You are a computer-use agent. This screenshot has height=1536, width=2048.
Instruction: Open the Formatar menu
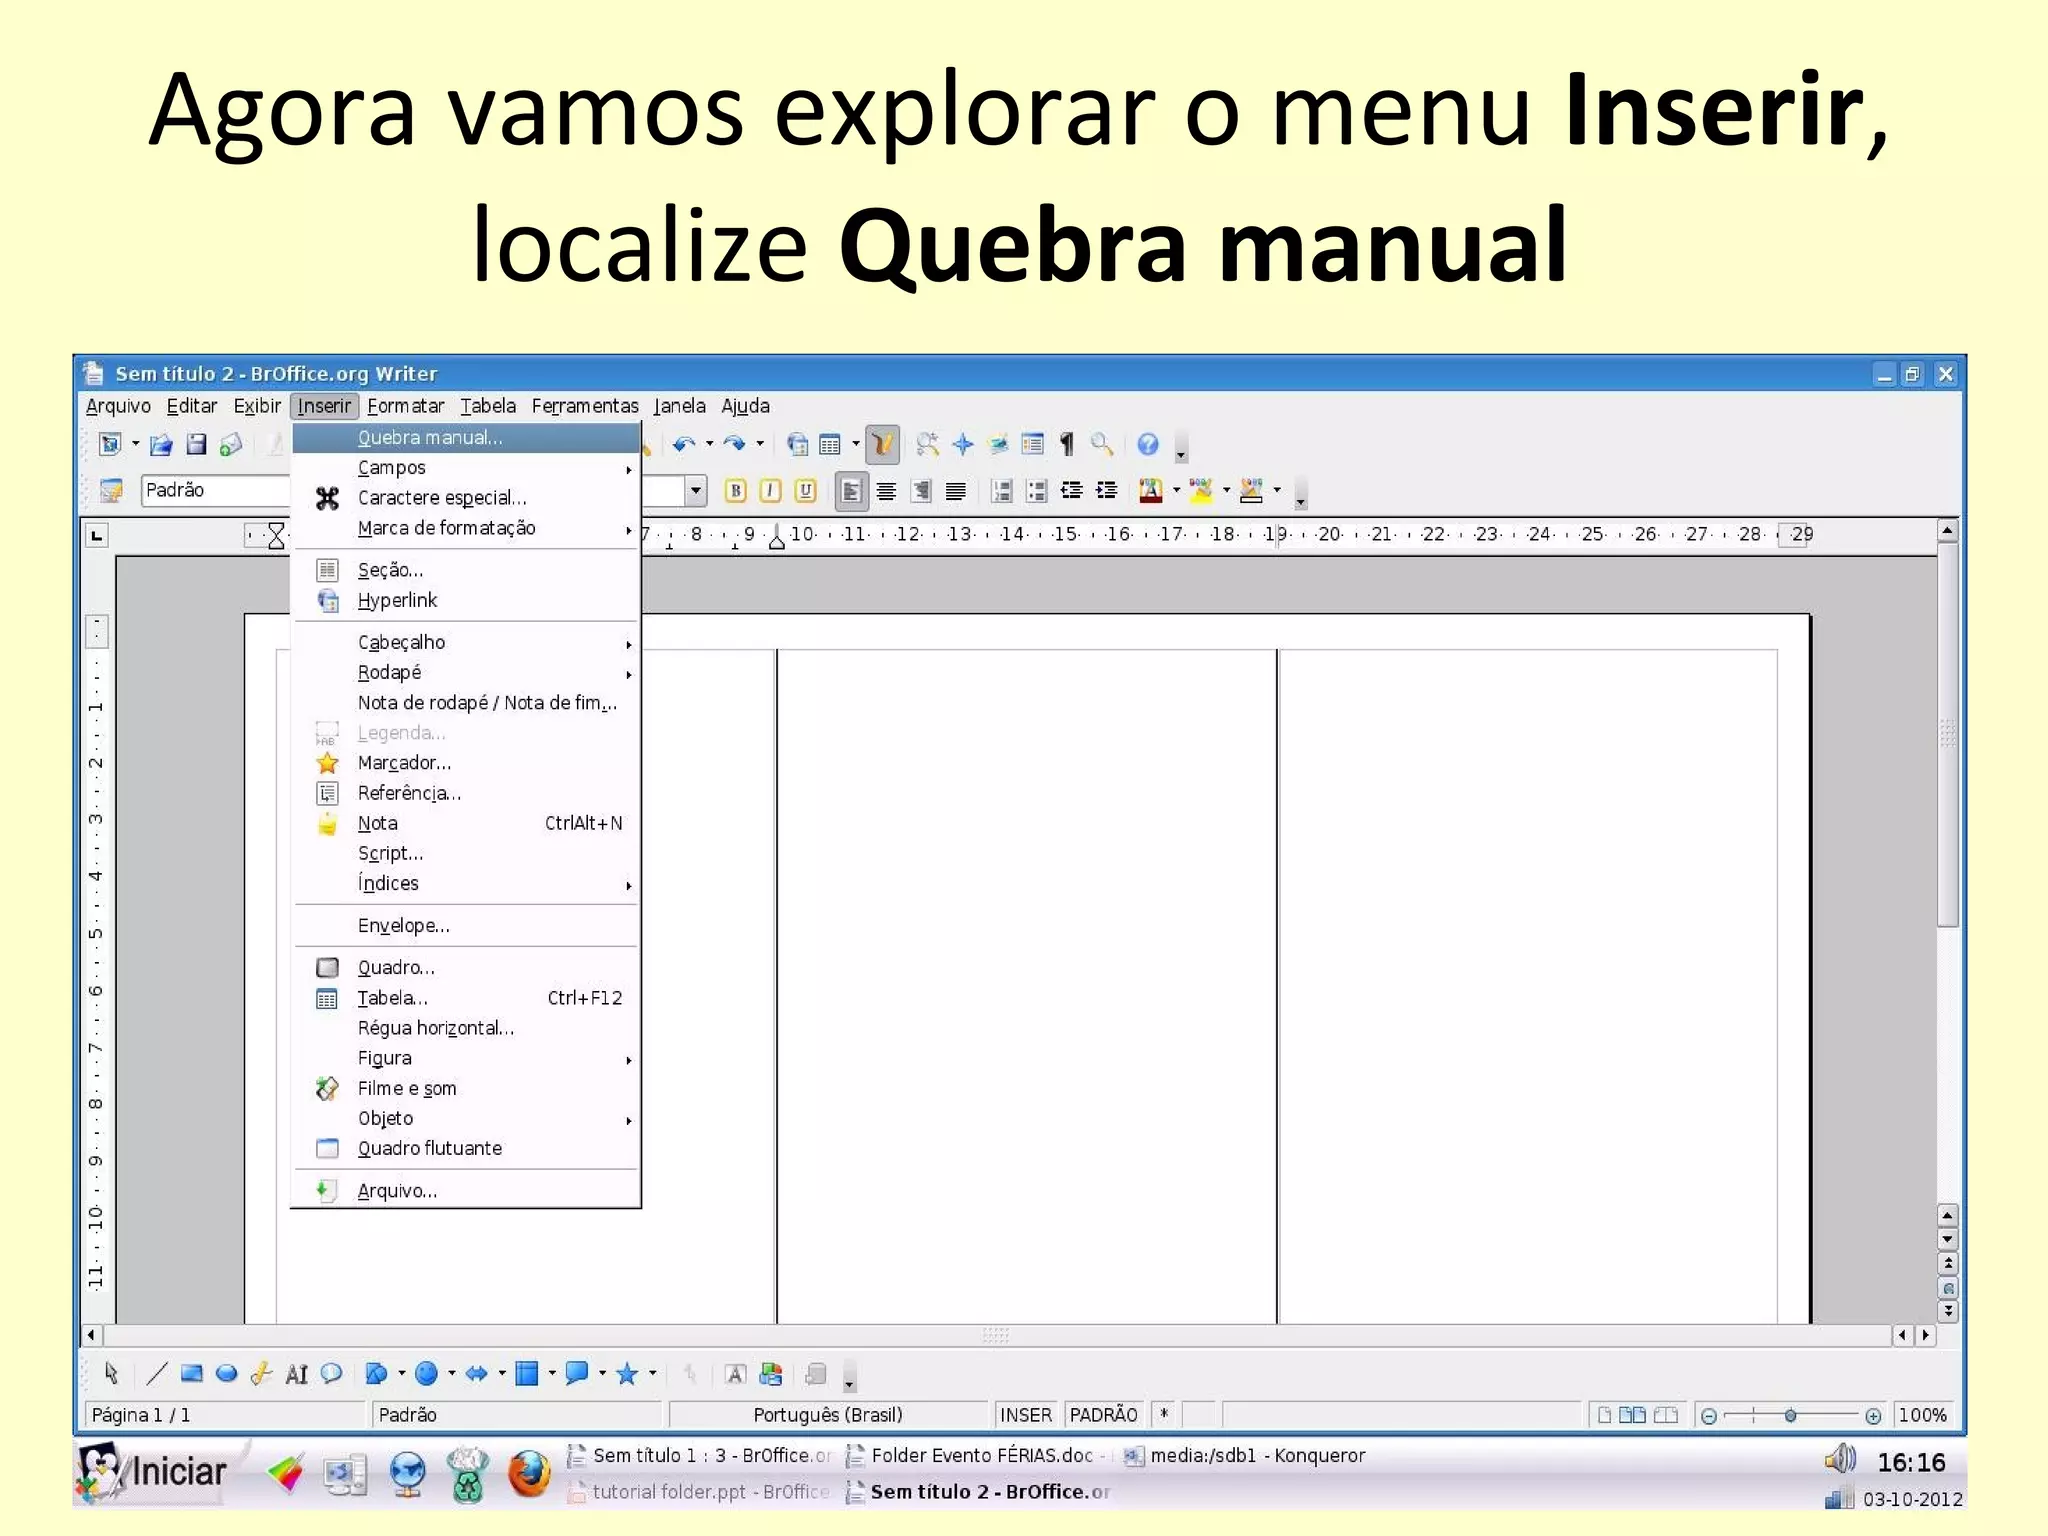(405, 406)
